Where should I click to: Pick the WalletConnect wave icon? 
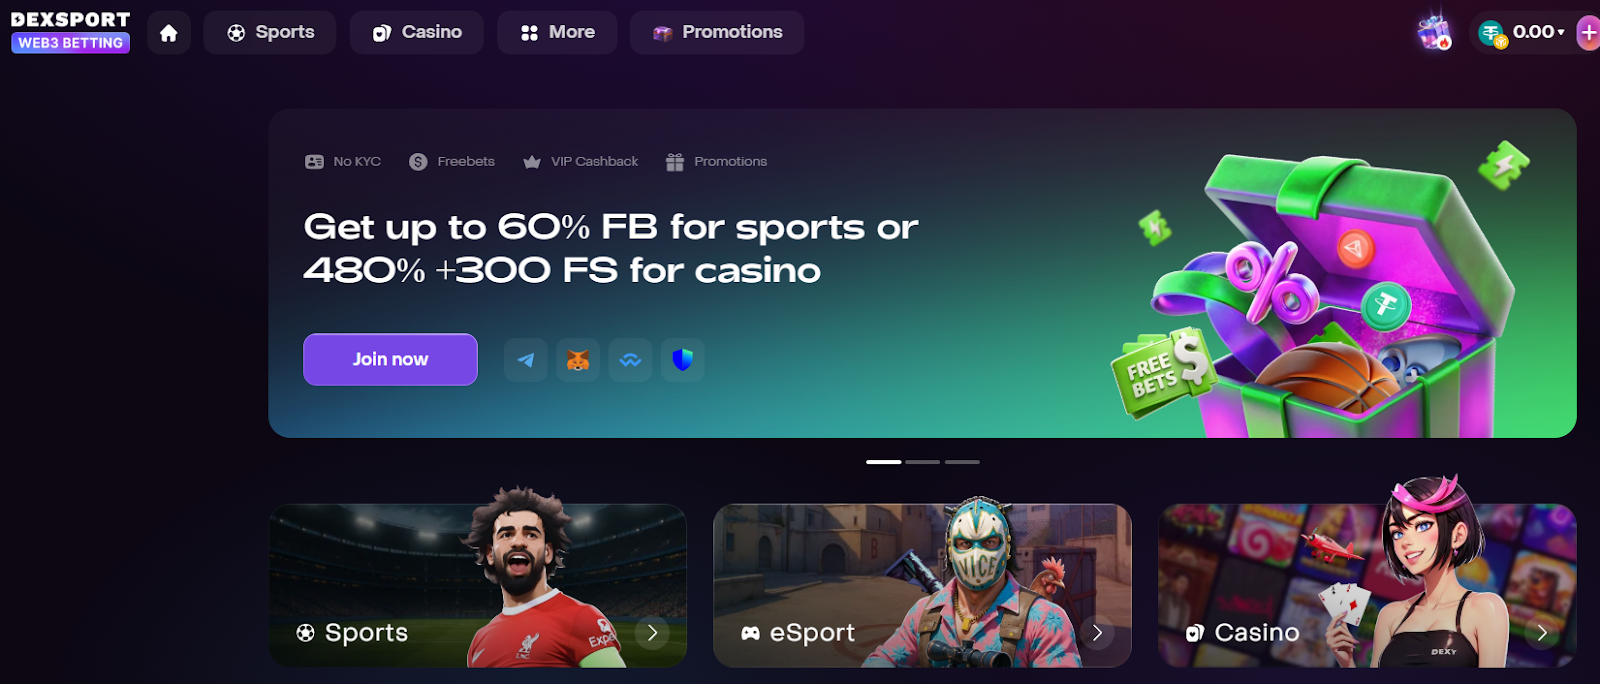(x=630, y=360)
